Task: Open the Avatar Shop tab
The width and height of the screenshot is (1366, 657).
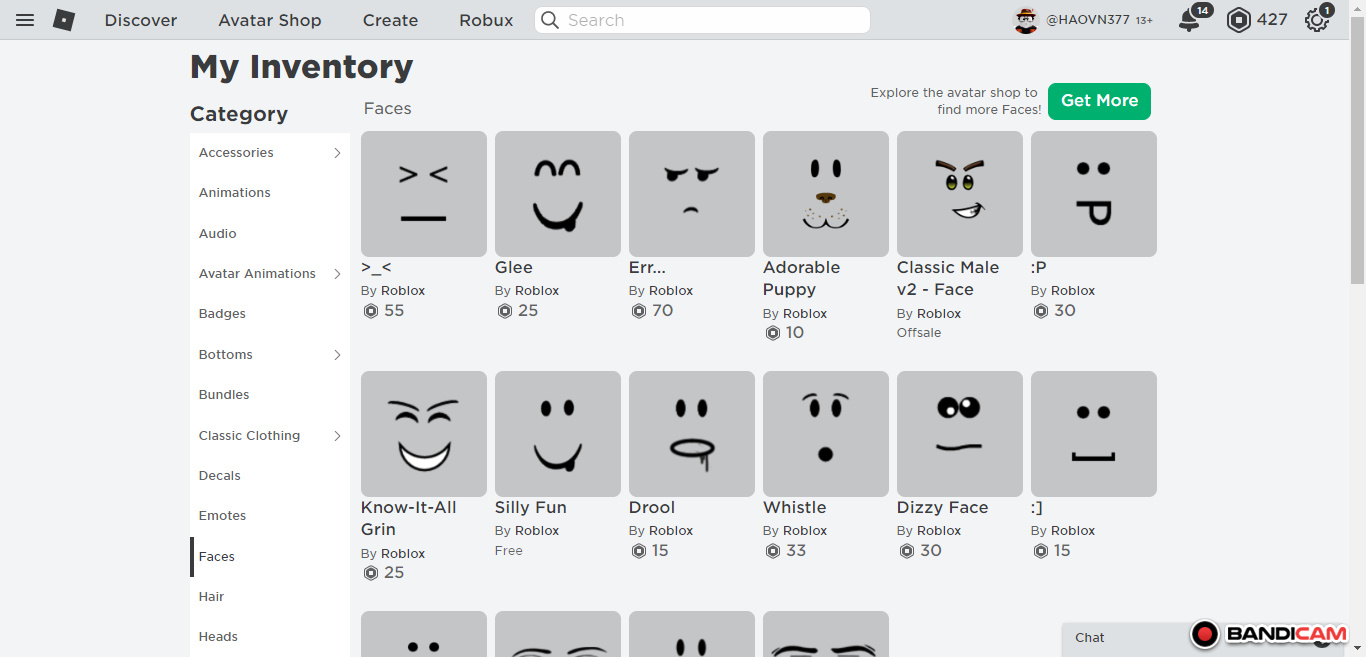Action: pos(270,20)
